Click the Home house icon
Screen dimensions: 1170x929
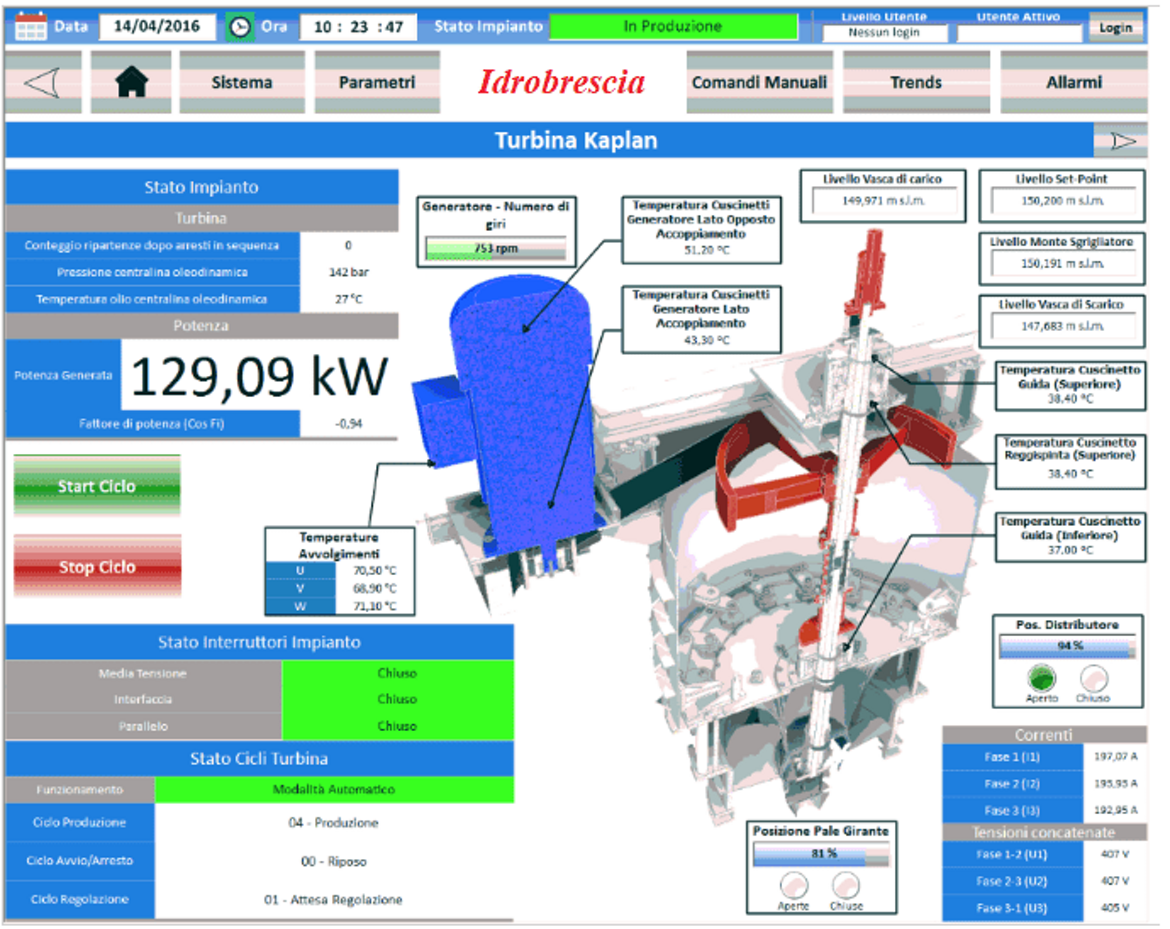coord(131,83)
